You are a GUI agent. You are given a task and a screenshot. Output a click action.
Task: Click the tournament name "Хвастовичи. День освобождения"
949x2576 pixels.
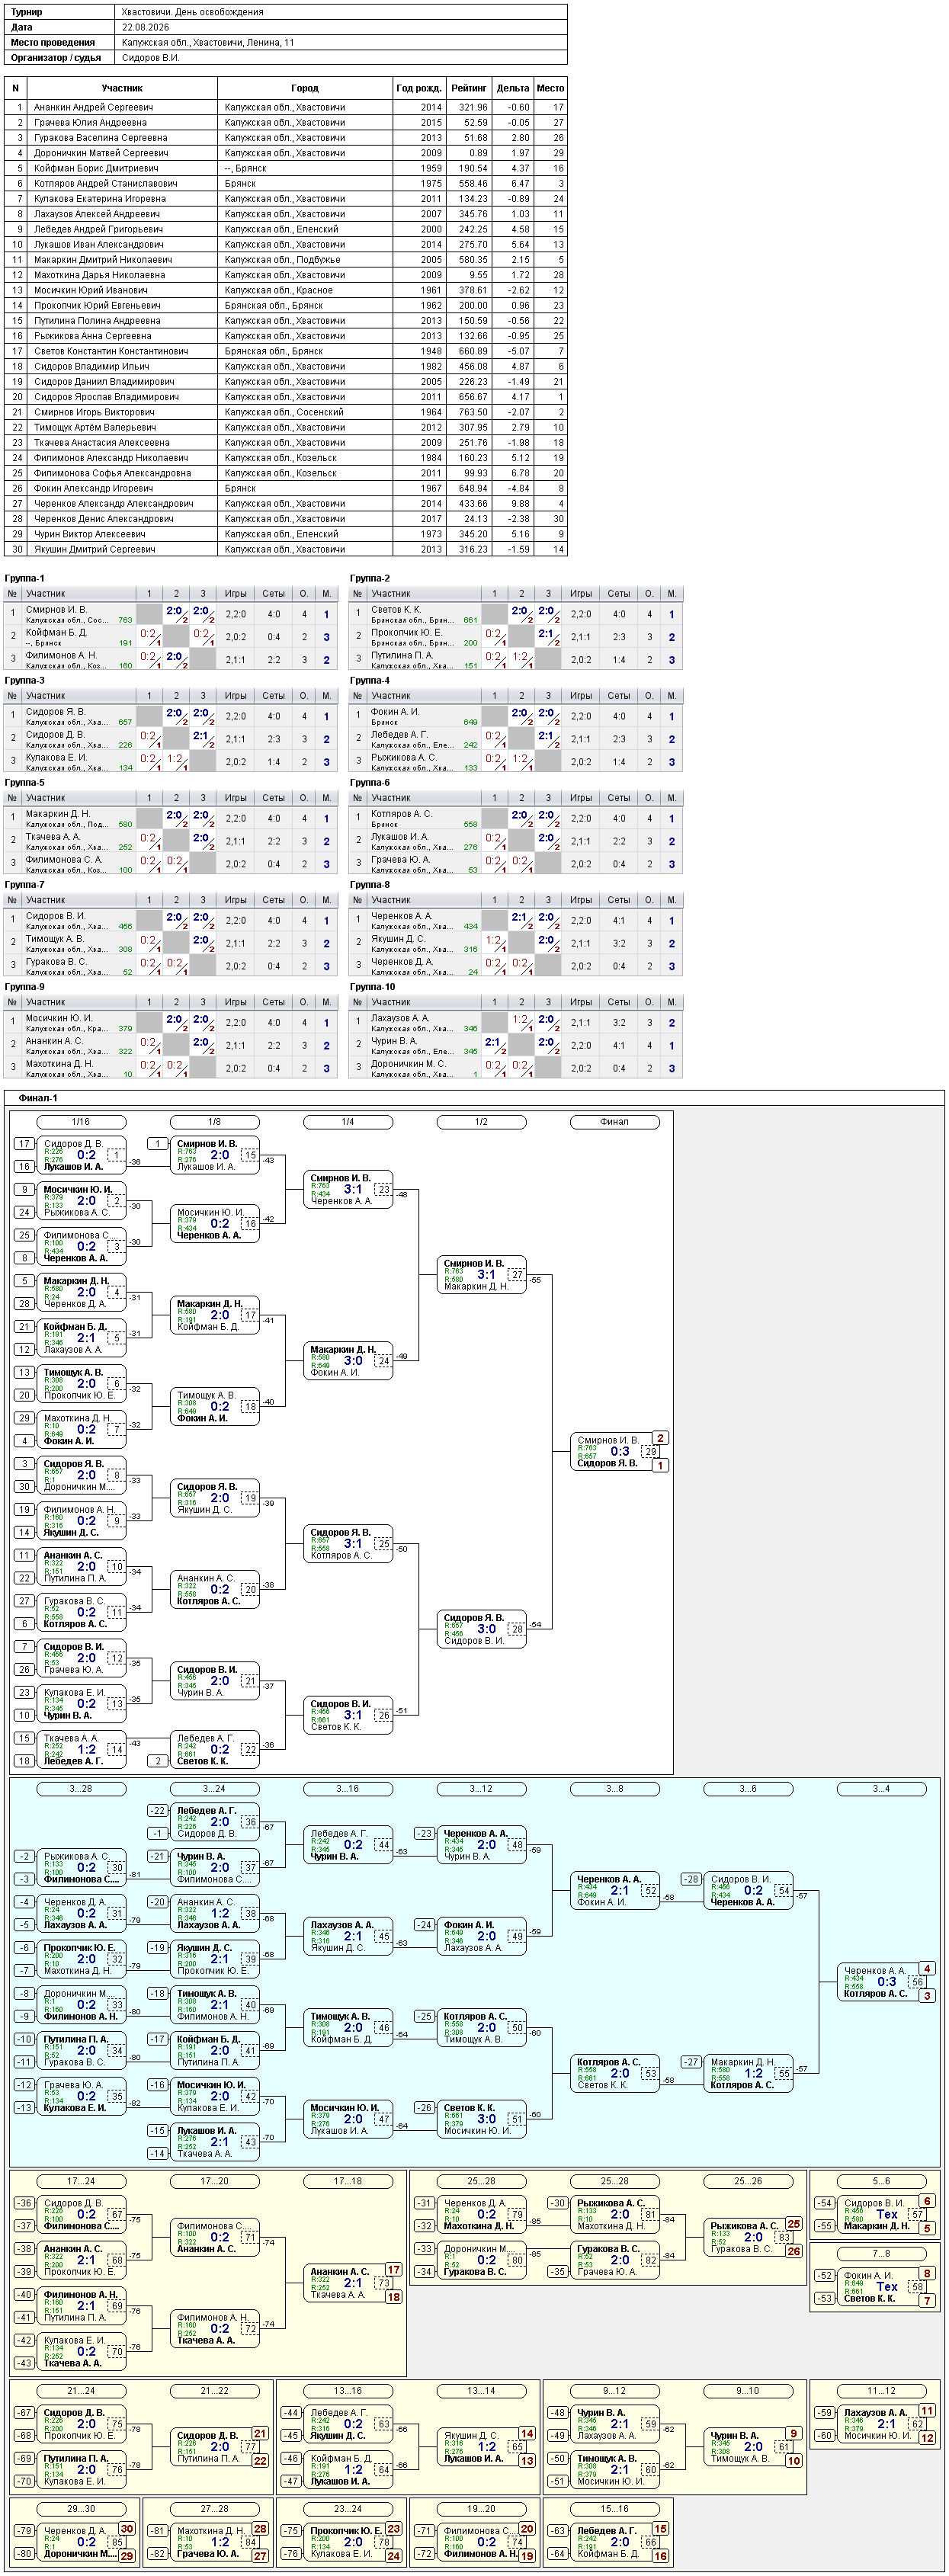[192, 12]
